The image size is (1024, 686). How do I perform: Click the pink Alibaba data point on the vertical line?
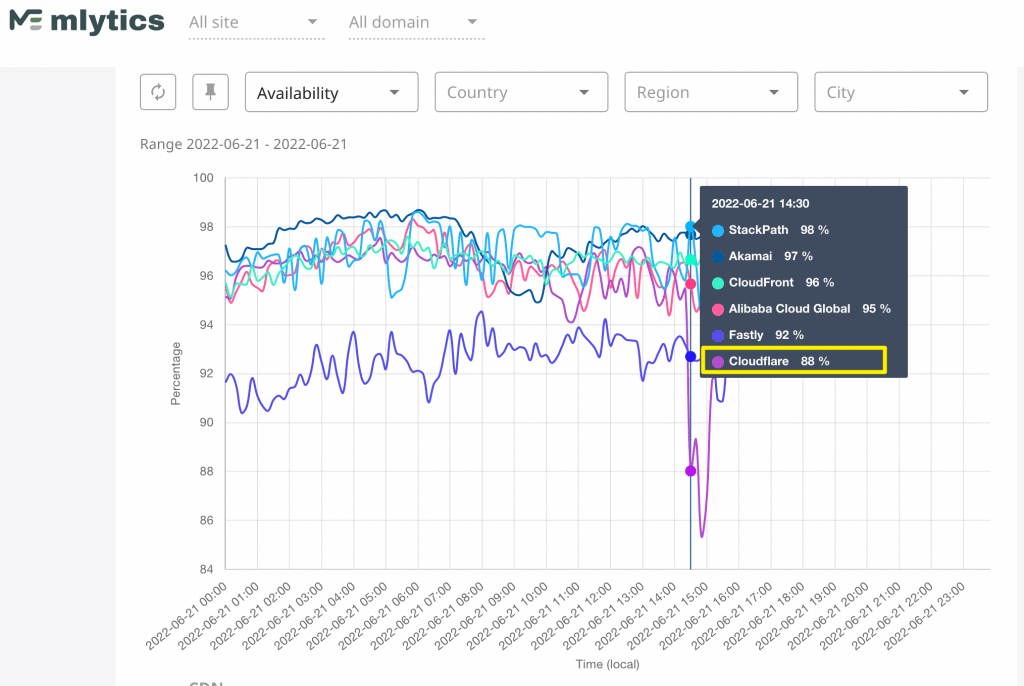690,284
